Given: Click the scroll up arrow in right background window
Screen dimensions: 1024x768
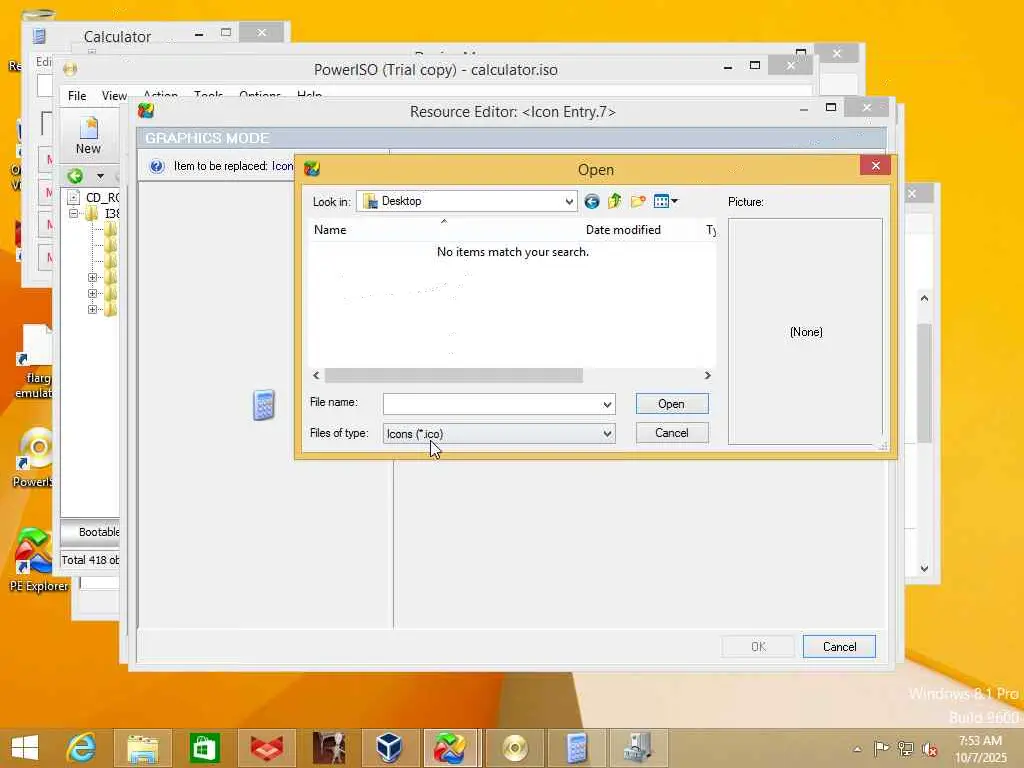Looking at the screenshot, I should (x=924, y=298).
